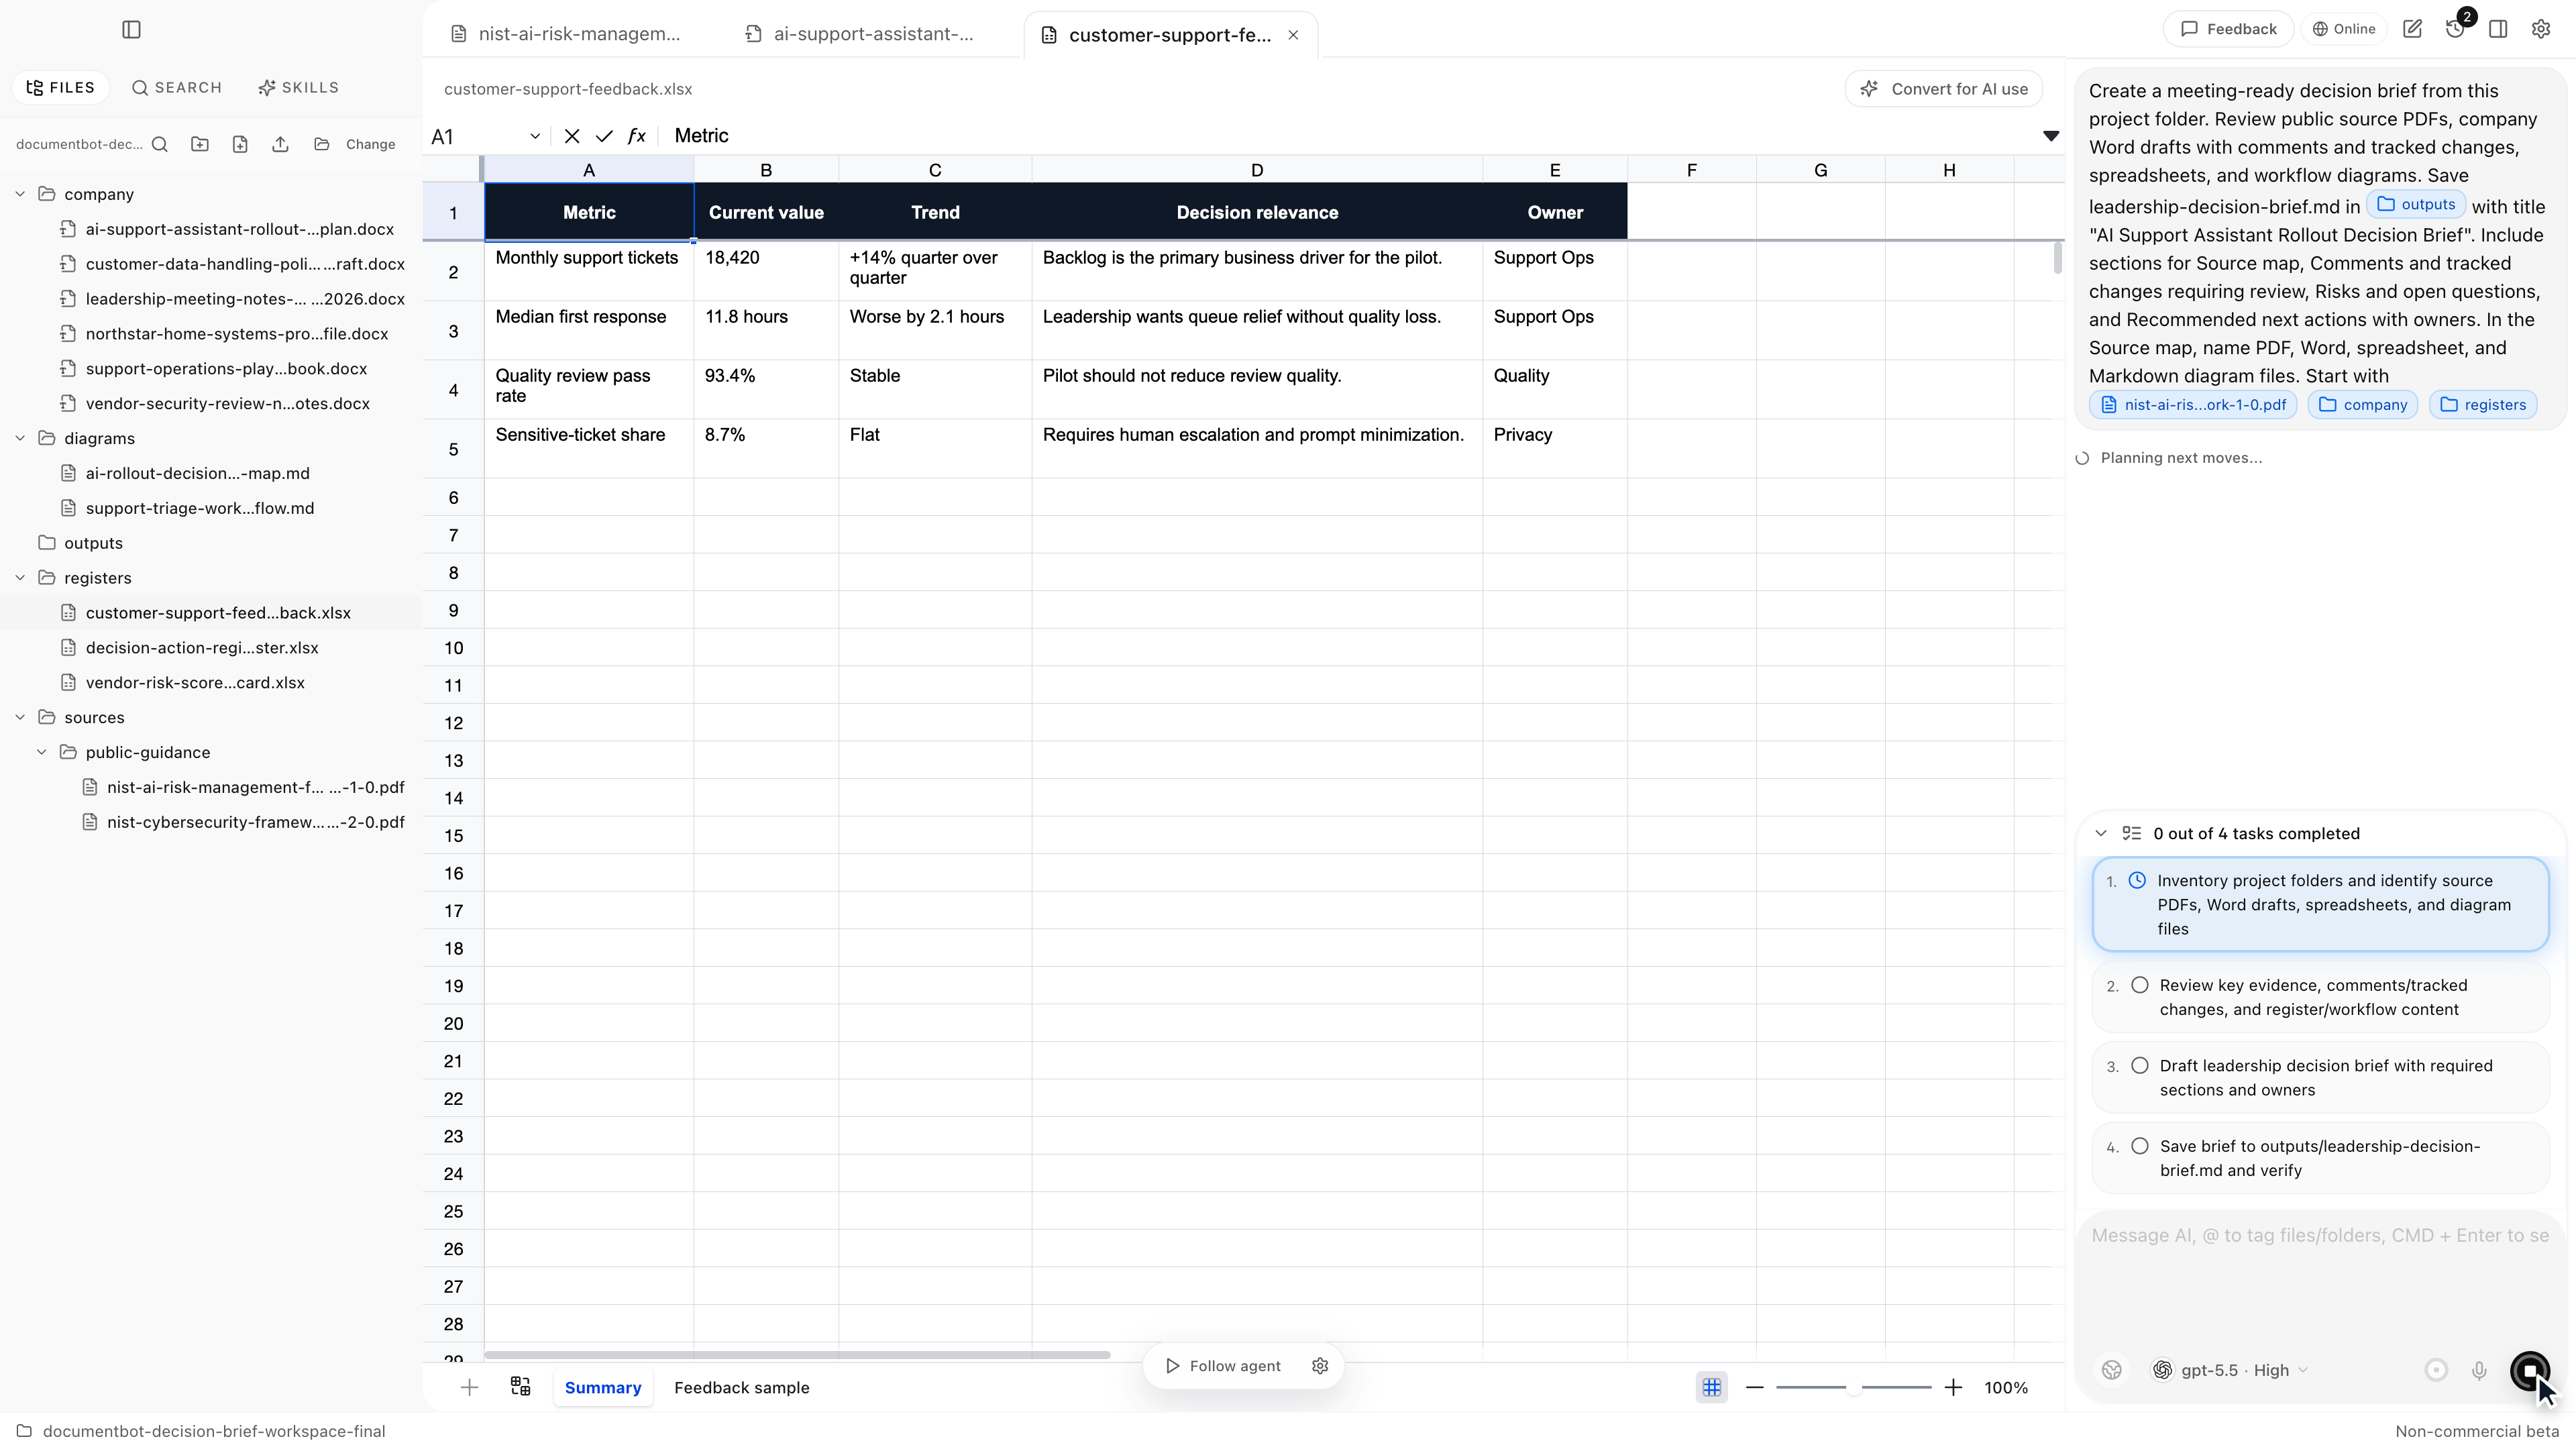Select the SEARCH sidebar tab
This screenshot has width=2576, height=1449.
[177, 88]
